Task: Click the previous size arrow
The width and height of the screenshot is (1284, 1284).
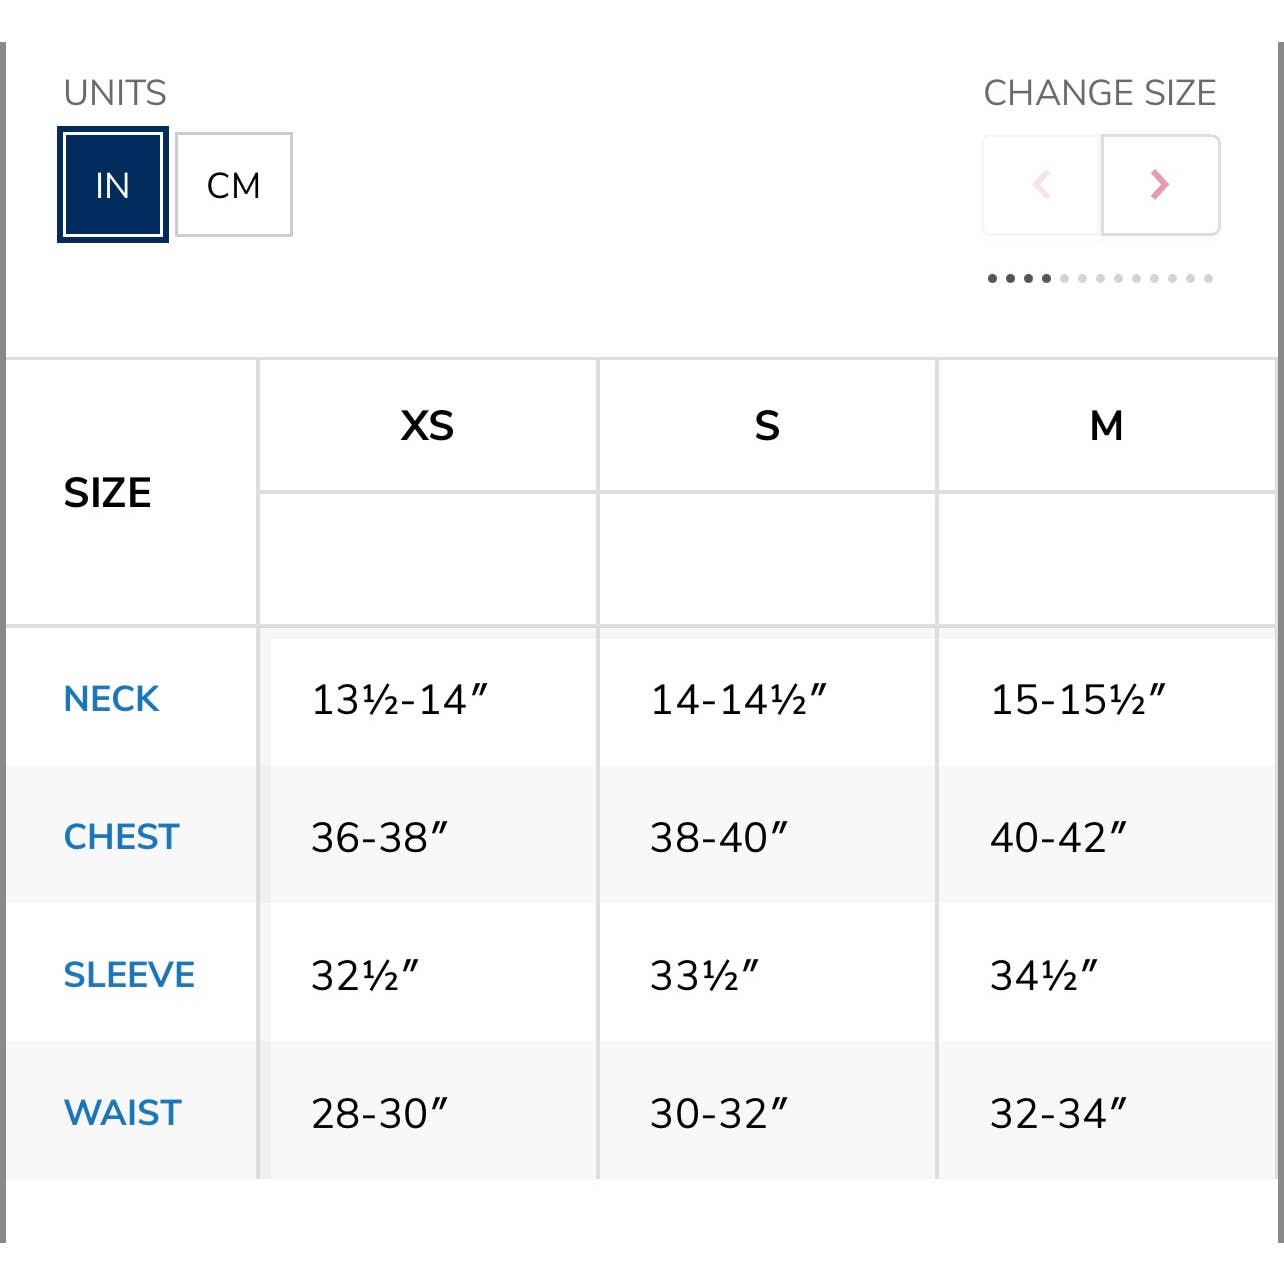Action: [x=1042, y=185]
